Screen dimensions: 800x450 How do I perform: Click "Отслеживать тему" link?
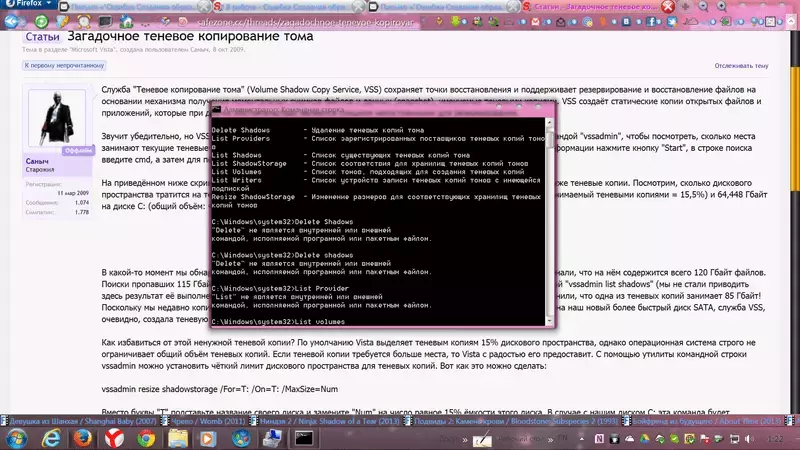coord(741,66)
